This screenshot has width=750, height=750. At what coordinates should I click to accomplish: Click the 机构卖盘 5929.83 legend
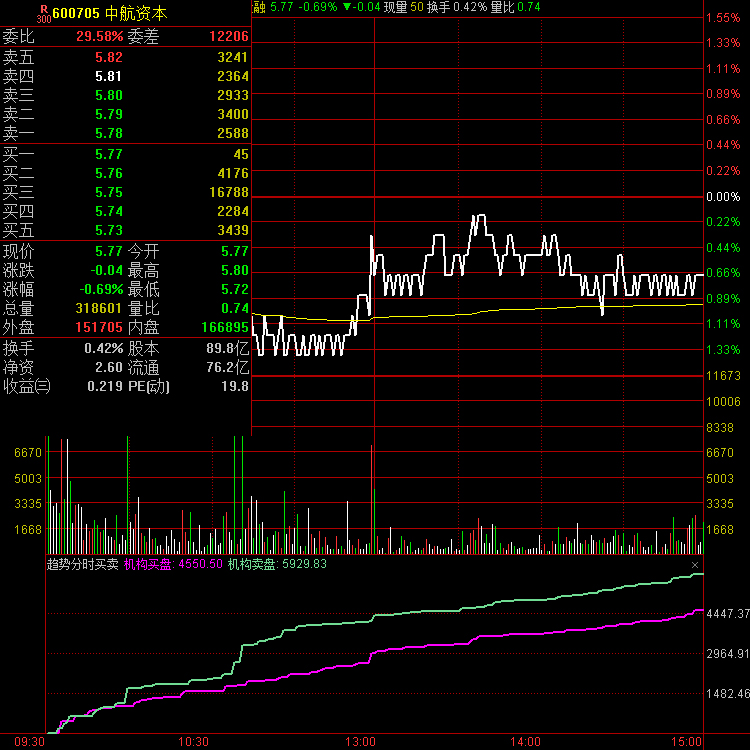click(x=277, y=564)
